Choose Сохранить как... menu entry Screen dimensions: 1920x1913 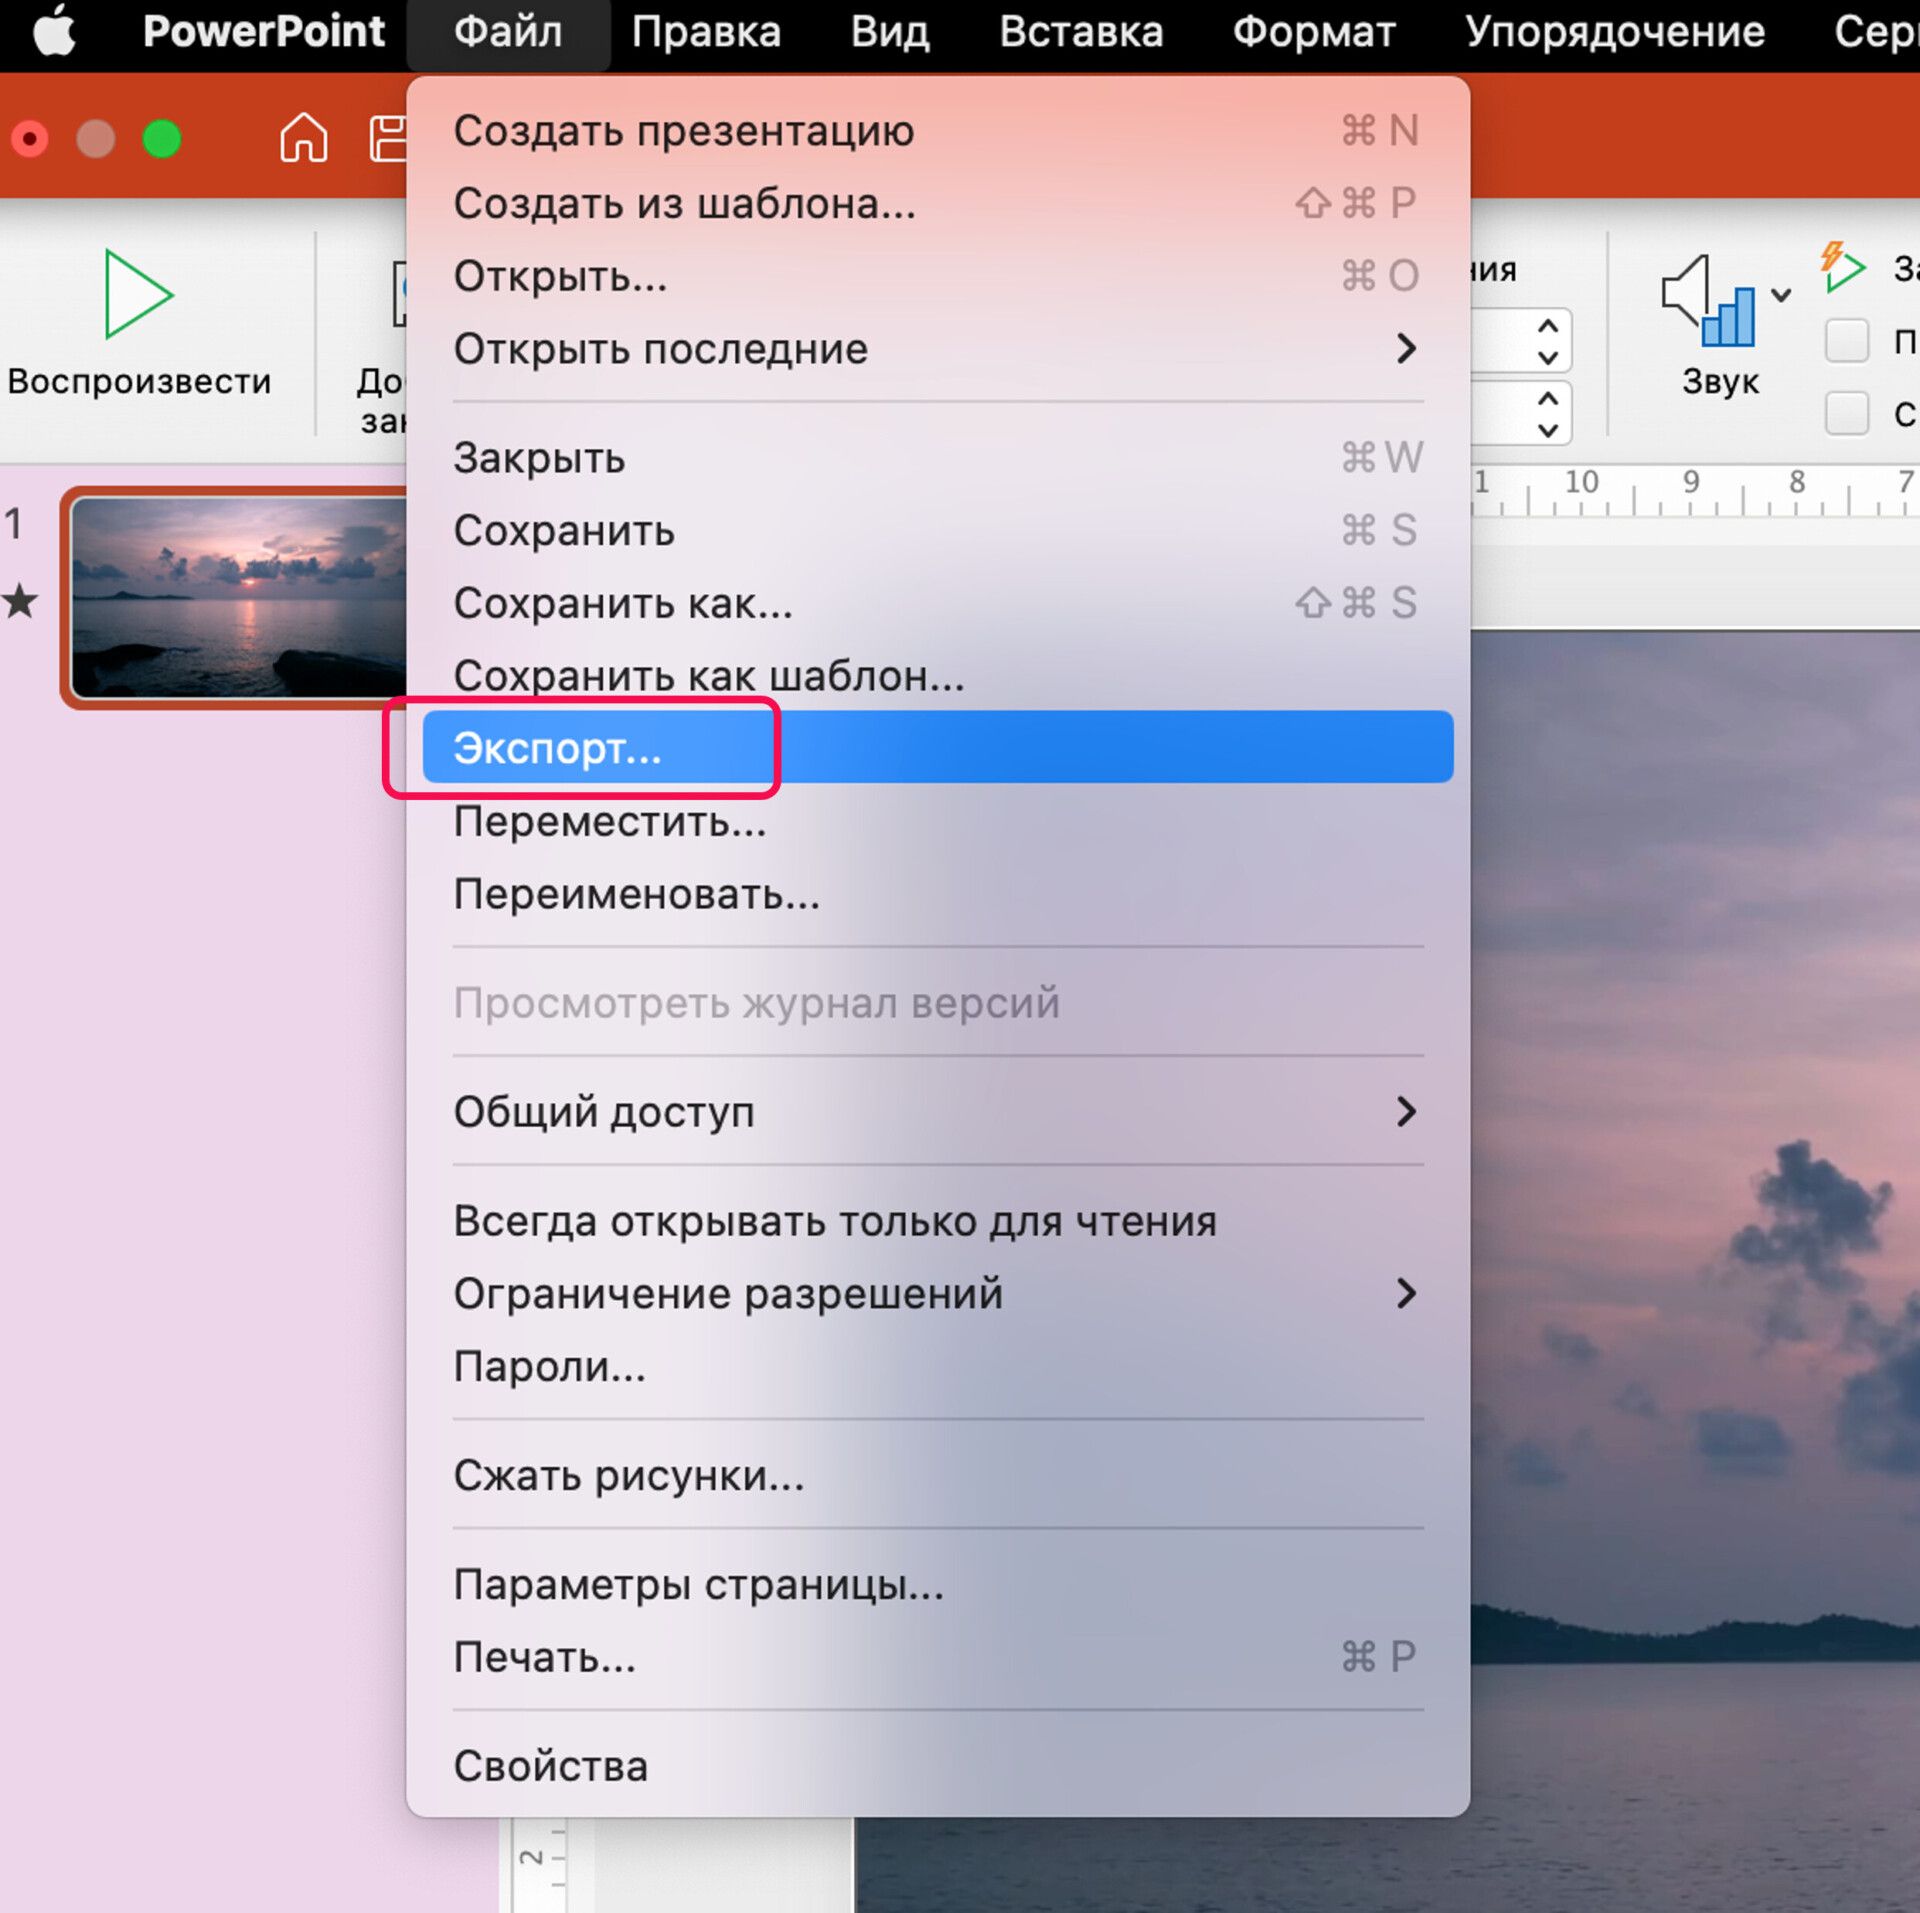tap(622, 603)
